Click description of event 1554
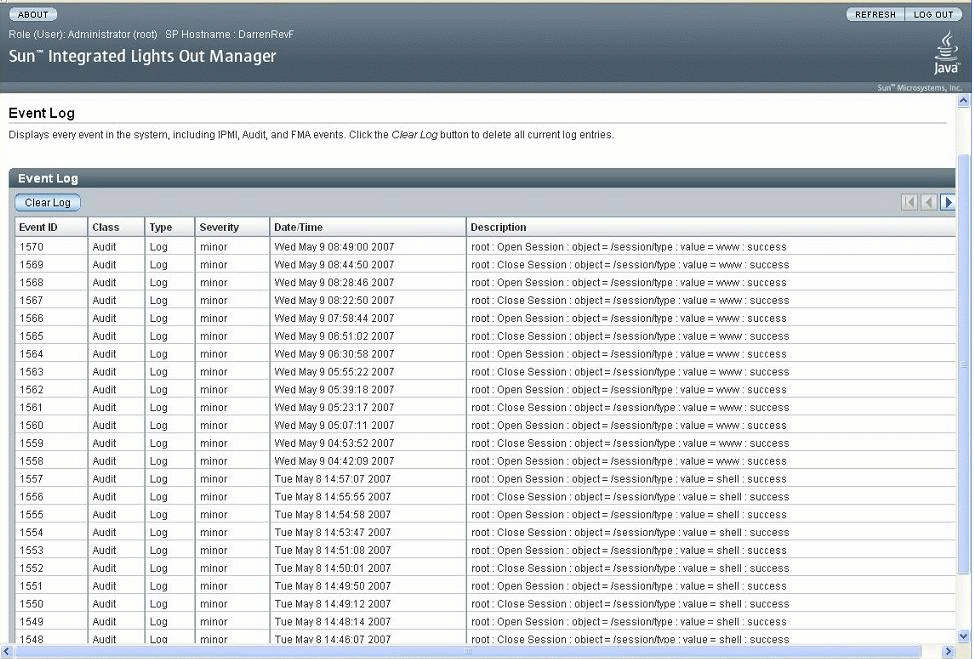The width and height of the screenshot is (974, 659). (x=630, y=533)
